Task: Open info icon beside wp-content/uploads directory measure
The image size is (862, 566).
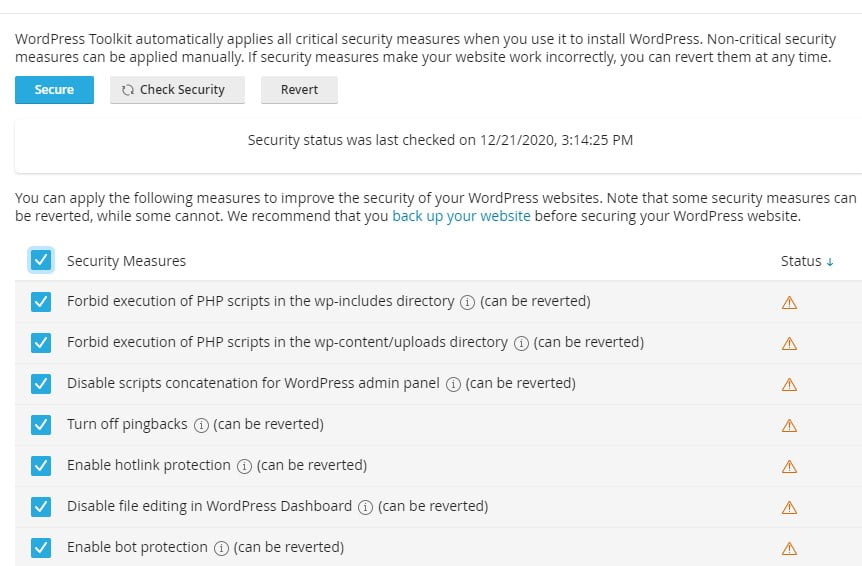Action: (x=521, y=343)
